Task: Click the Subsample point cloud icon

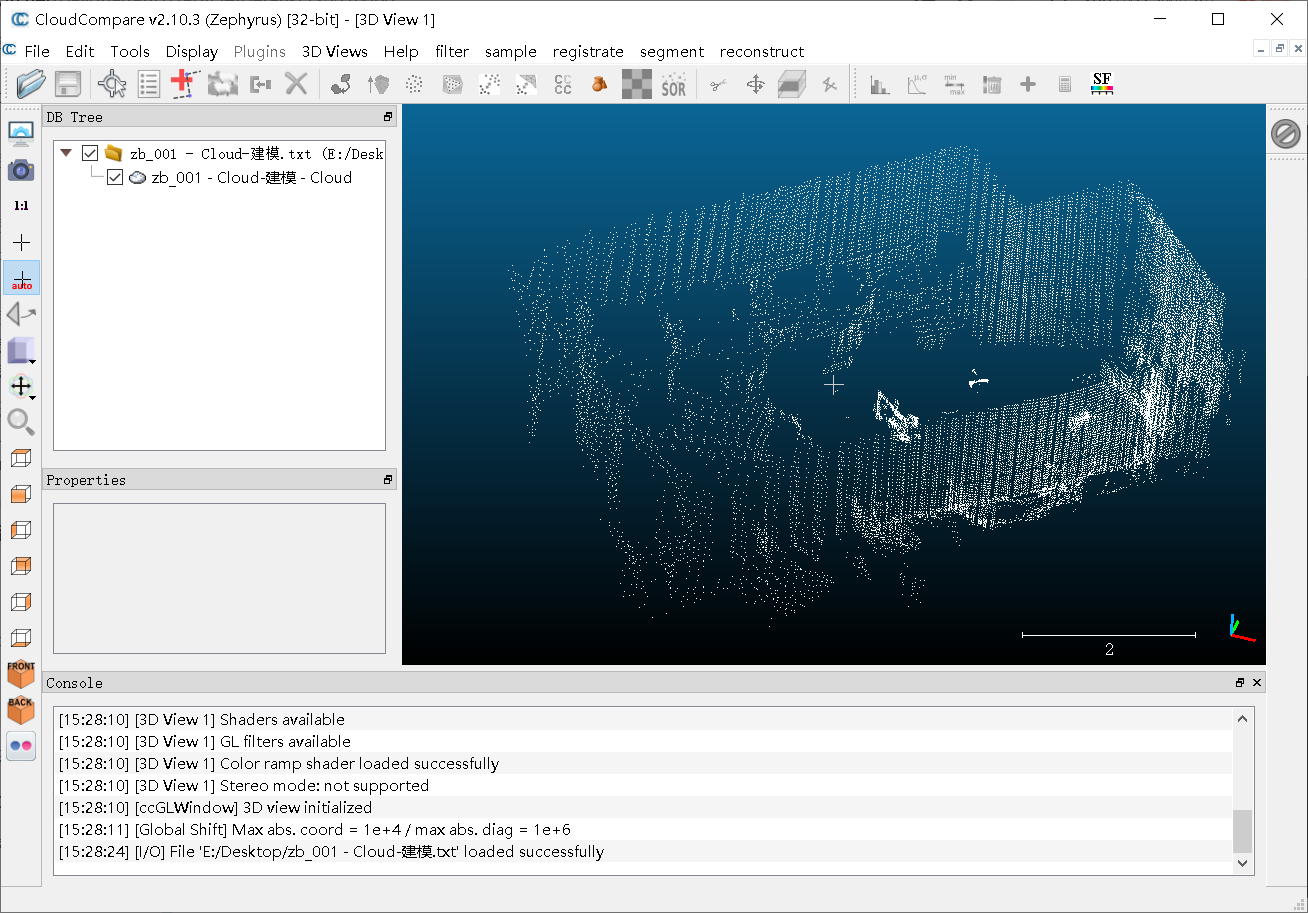Action: pos(415,85)
